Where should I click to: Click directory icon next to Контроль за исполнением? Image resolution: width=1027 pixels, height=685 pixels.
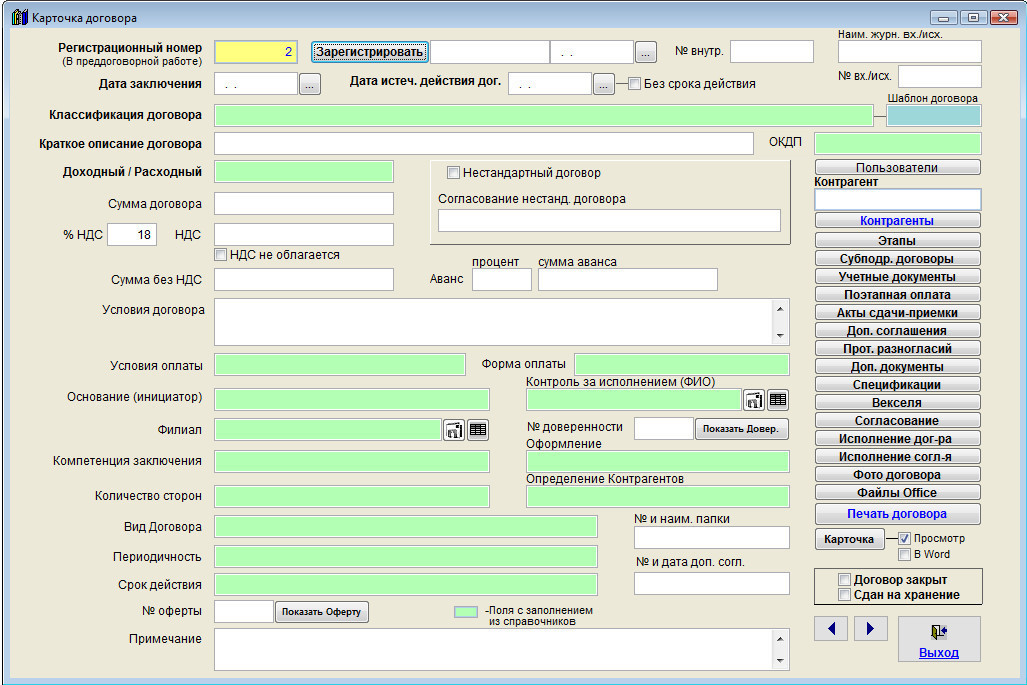coord(754,400)
